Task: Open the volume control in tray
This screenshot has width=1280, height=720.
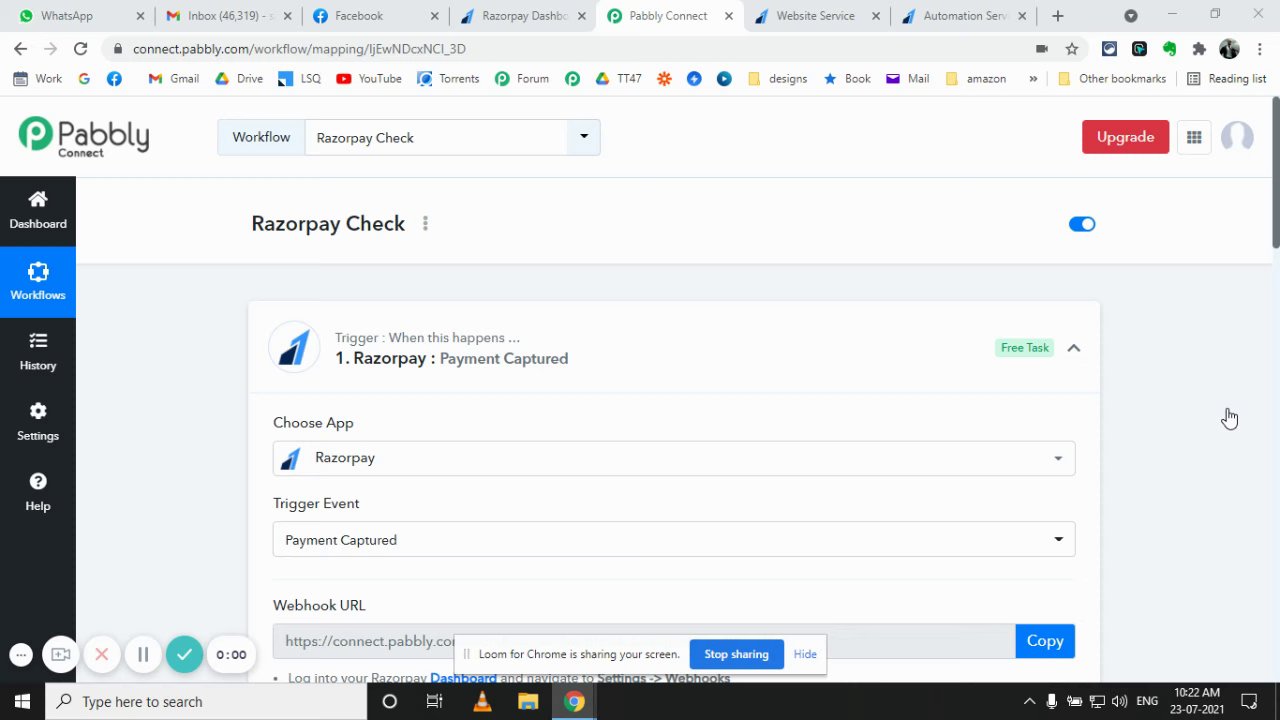Action: tap(1119, 701)
